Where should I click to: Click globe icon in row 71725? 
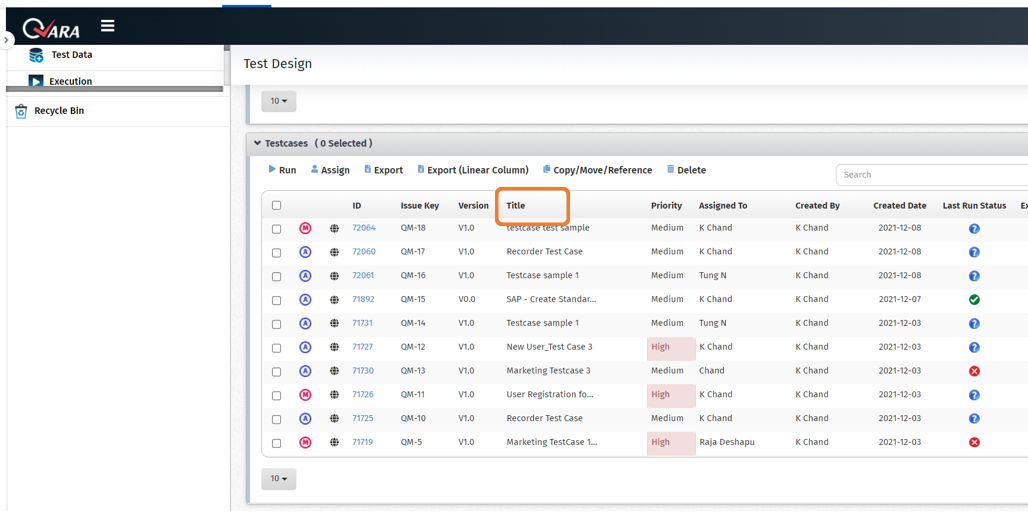[x=334, y=418]
